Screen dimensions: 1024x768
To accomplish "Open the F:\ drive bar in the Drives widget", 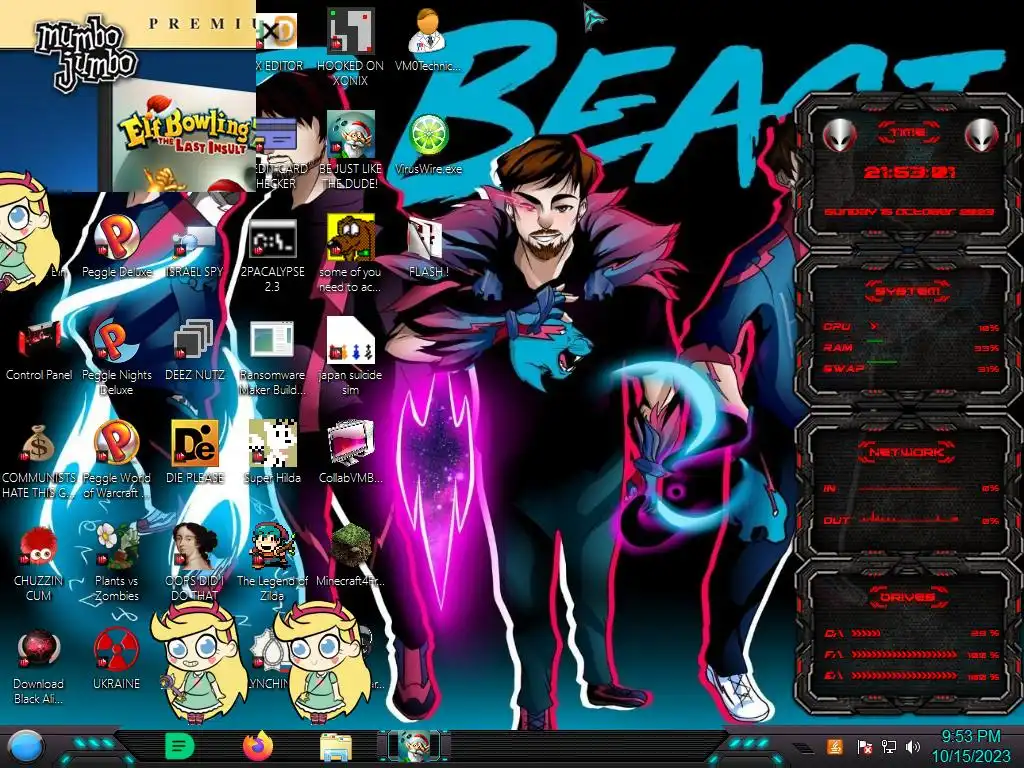I will [911, 654].
